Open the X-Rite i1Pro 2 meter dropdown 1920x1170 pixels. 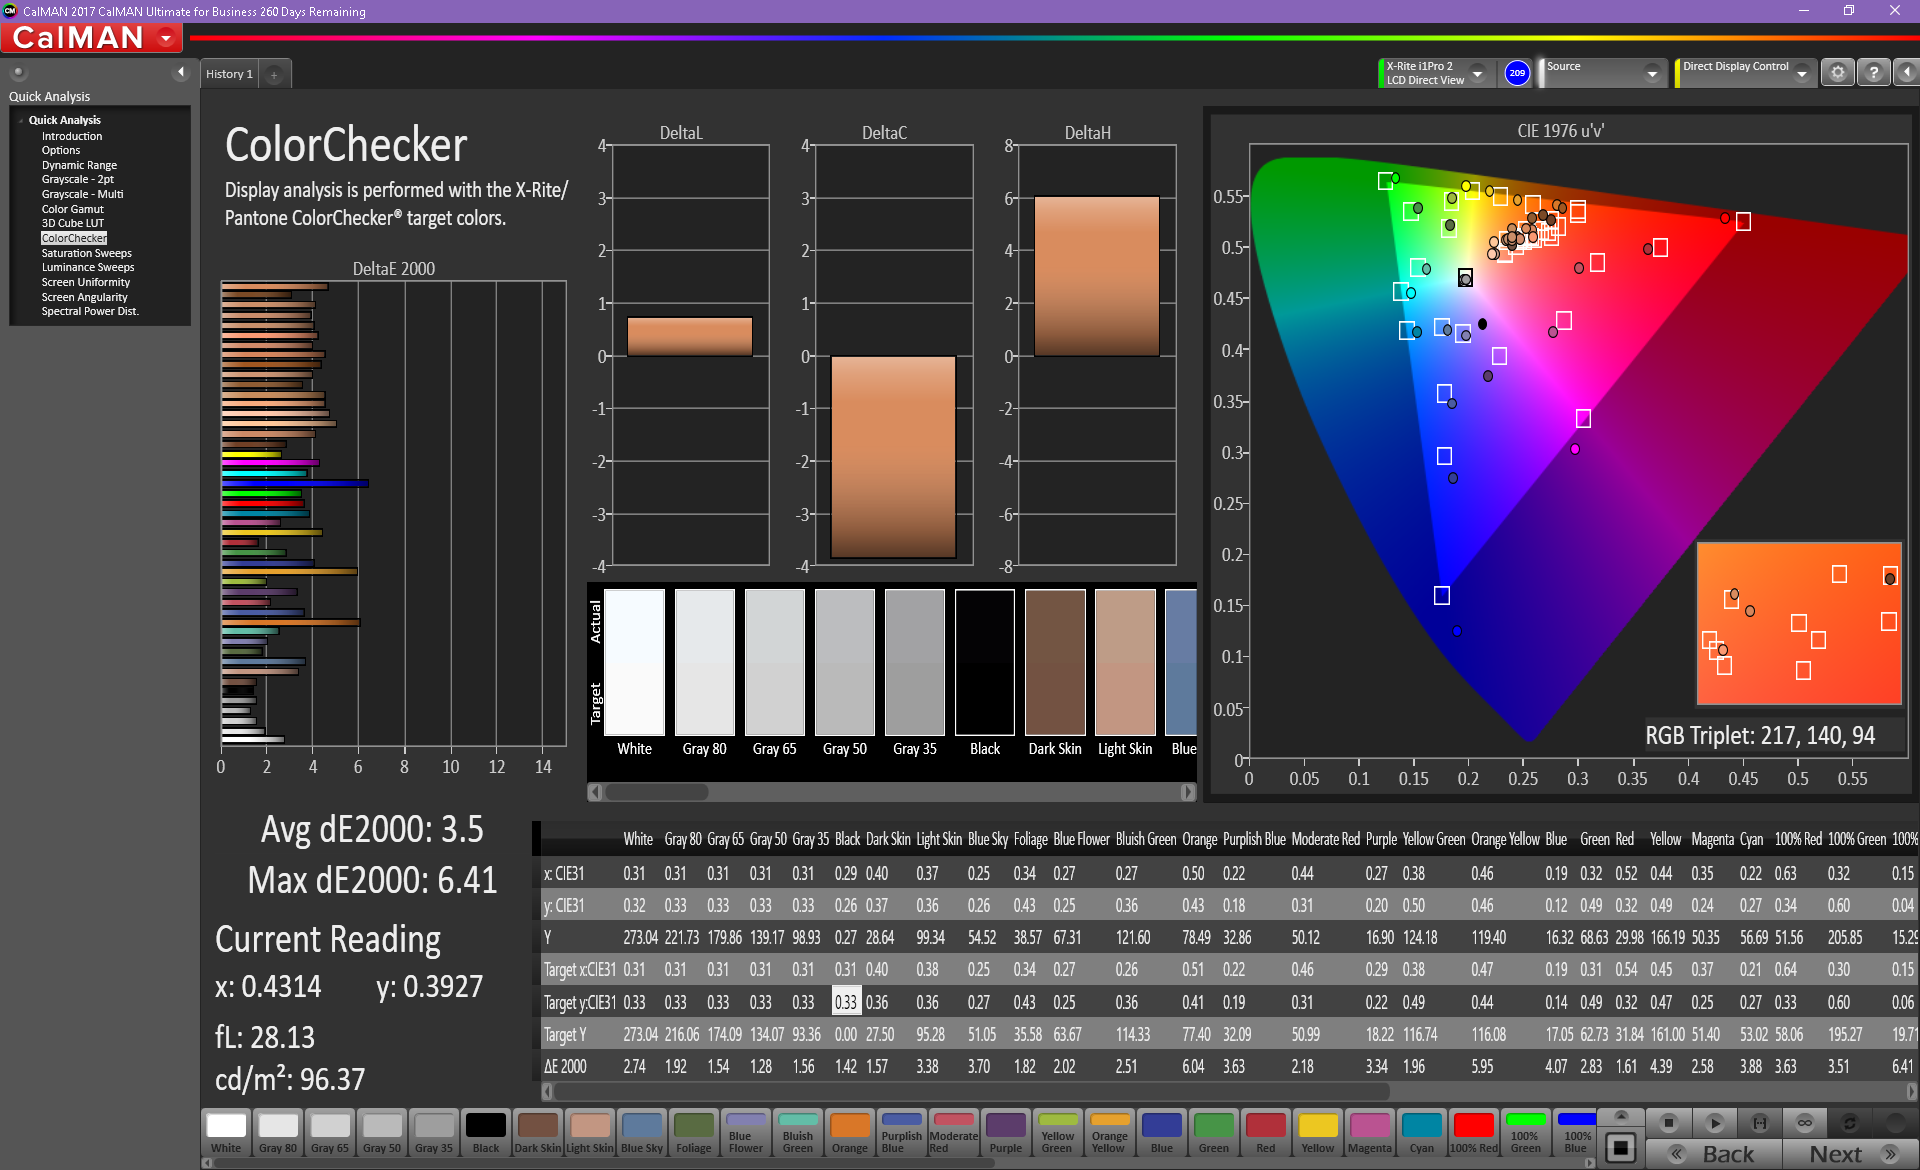1477,73
